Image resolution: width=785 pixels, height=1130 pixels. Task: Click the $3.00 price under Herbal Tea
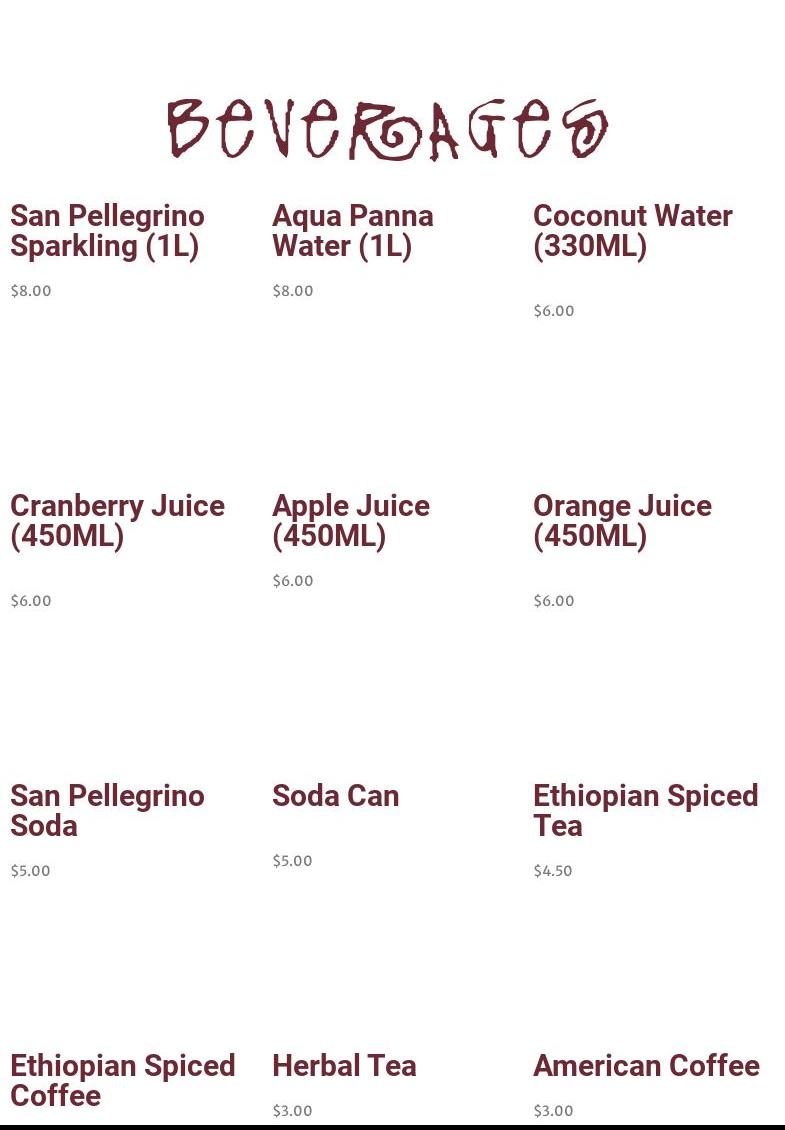click(292, 1111)
